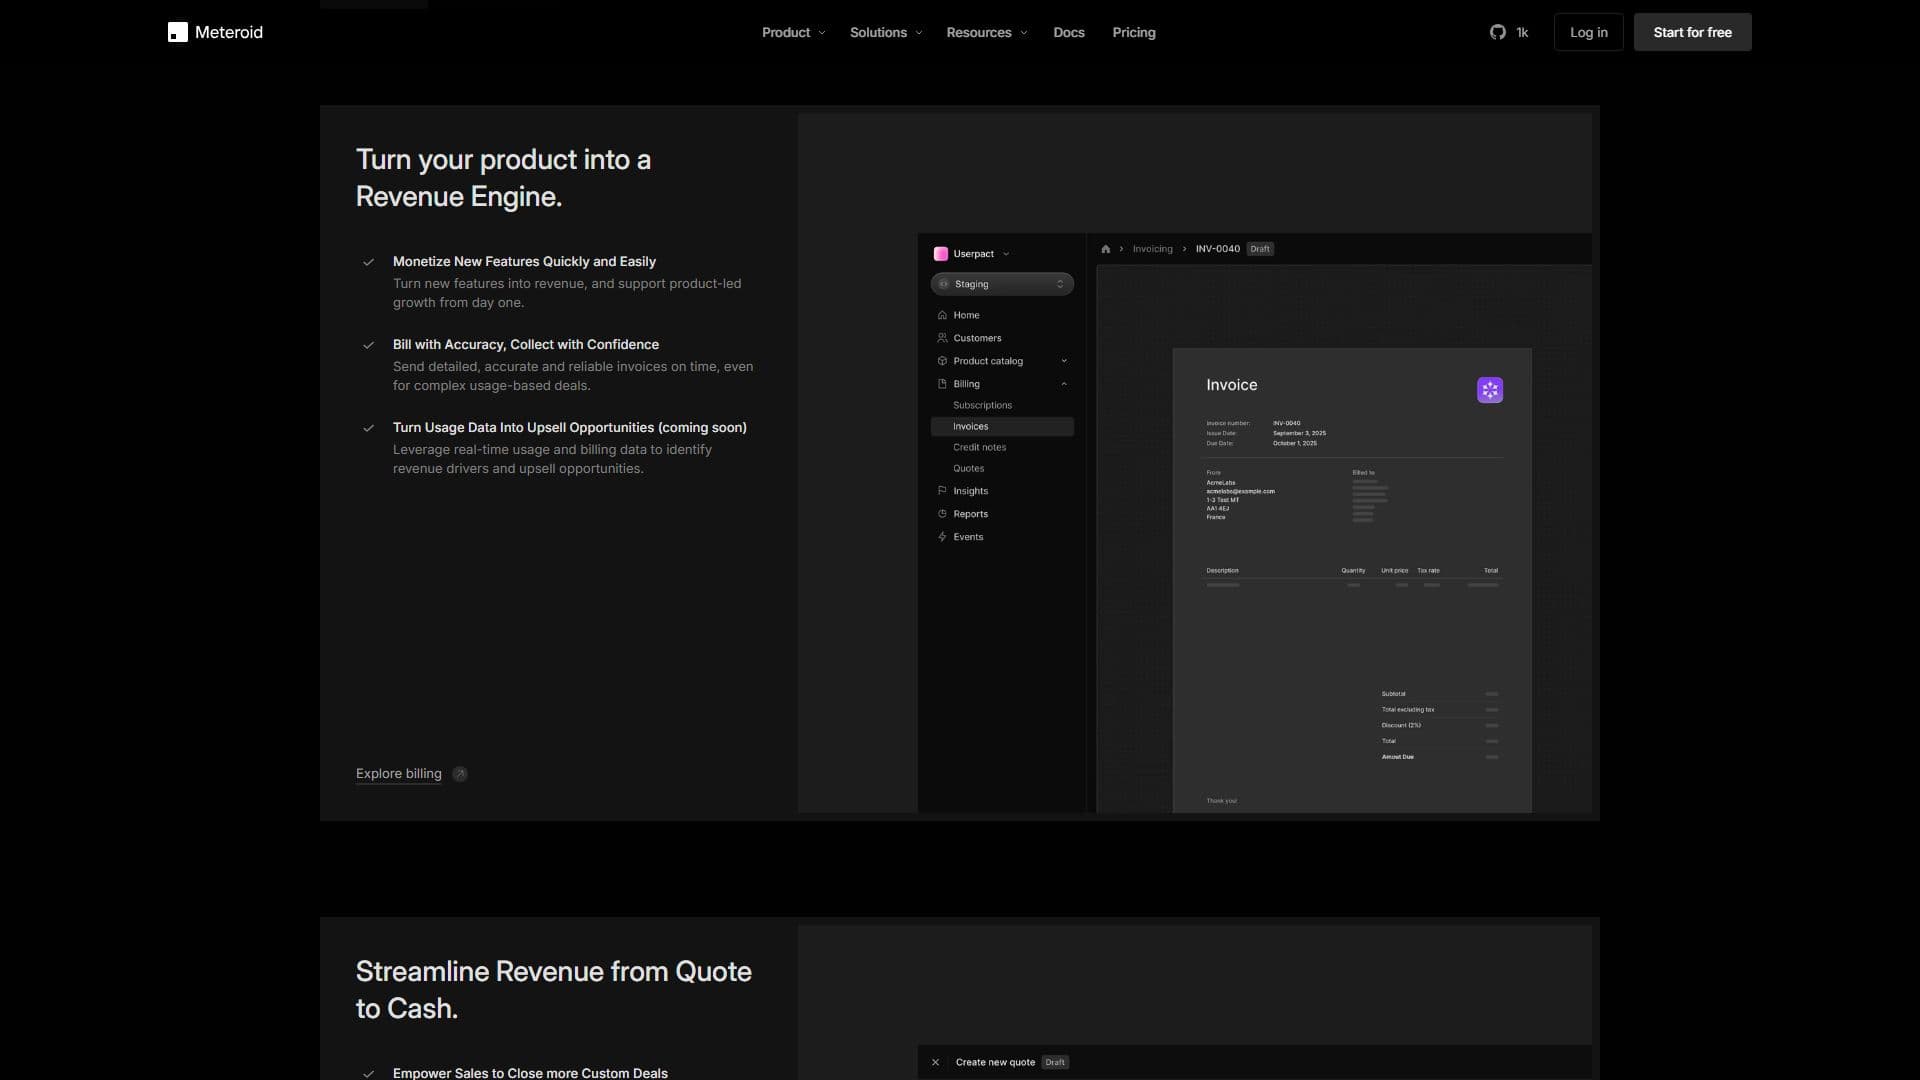
Task: Click checkmark beside Empower Sales
Action: coord(369,1074)
